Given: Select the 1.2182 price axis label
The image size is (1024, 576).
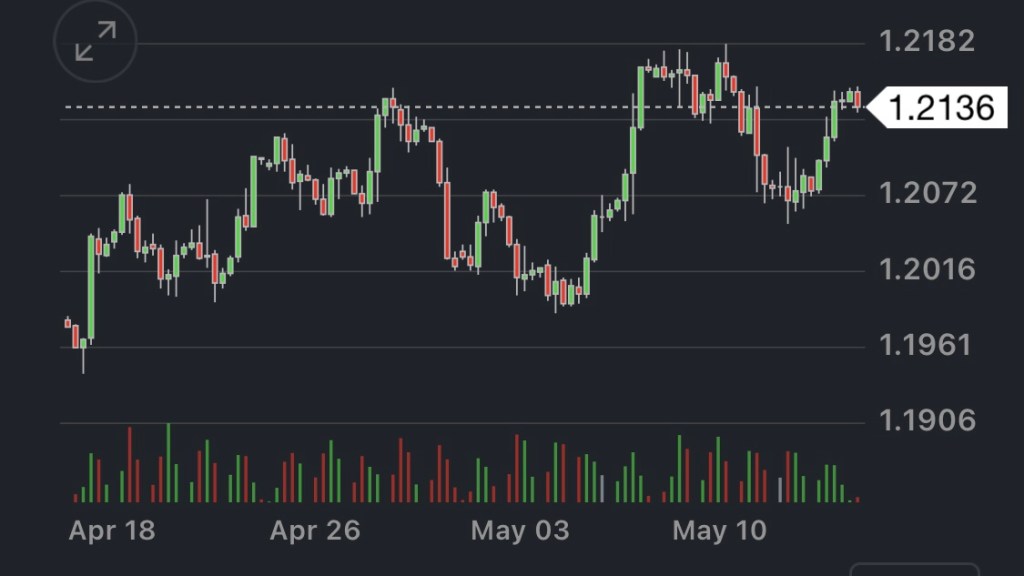Looking at the screenshot, I should (x=926, y=42).
